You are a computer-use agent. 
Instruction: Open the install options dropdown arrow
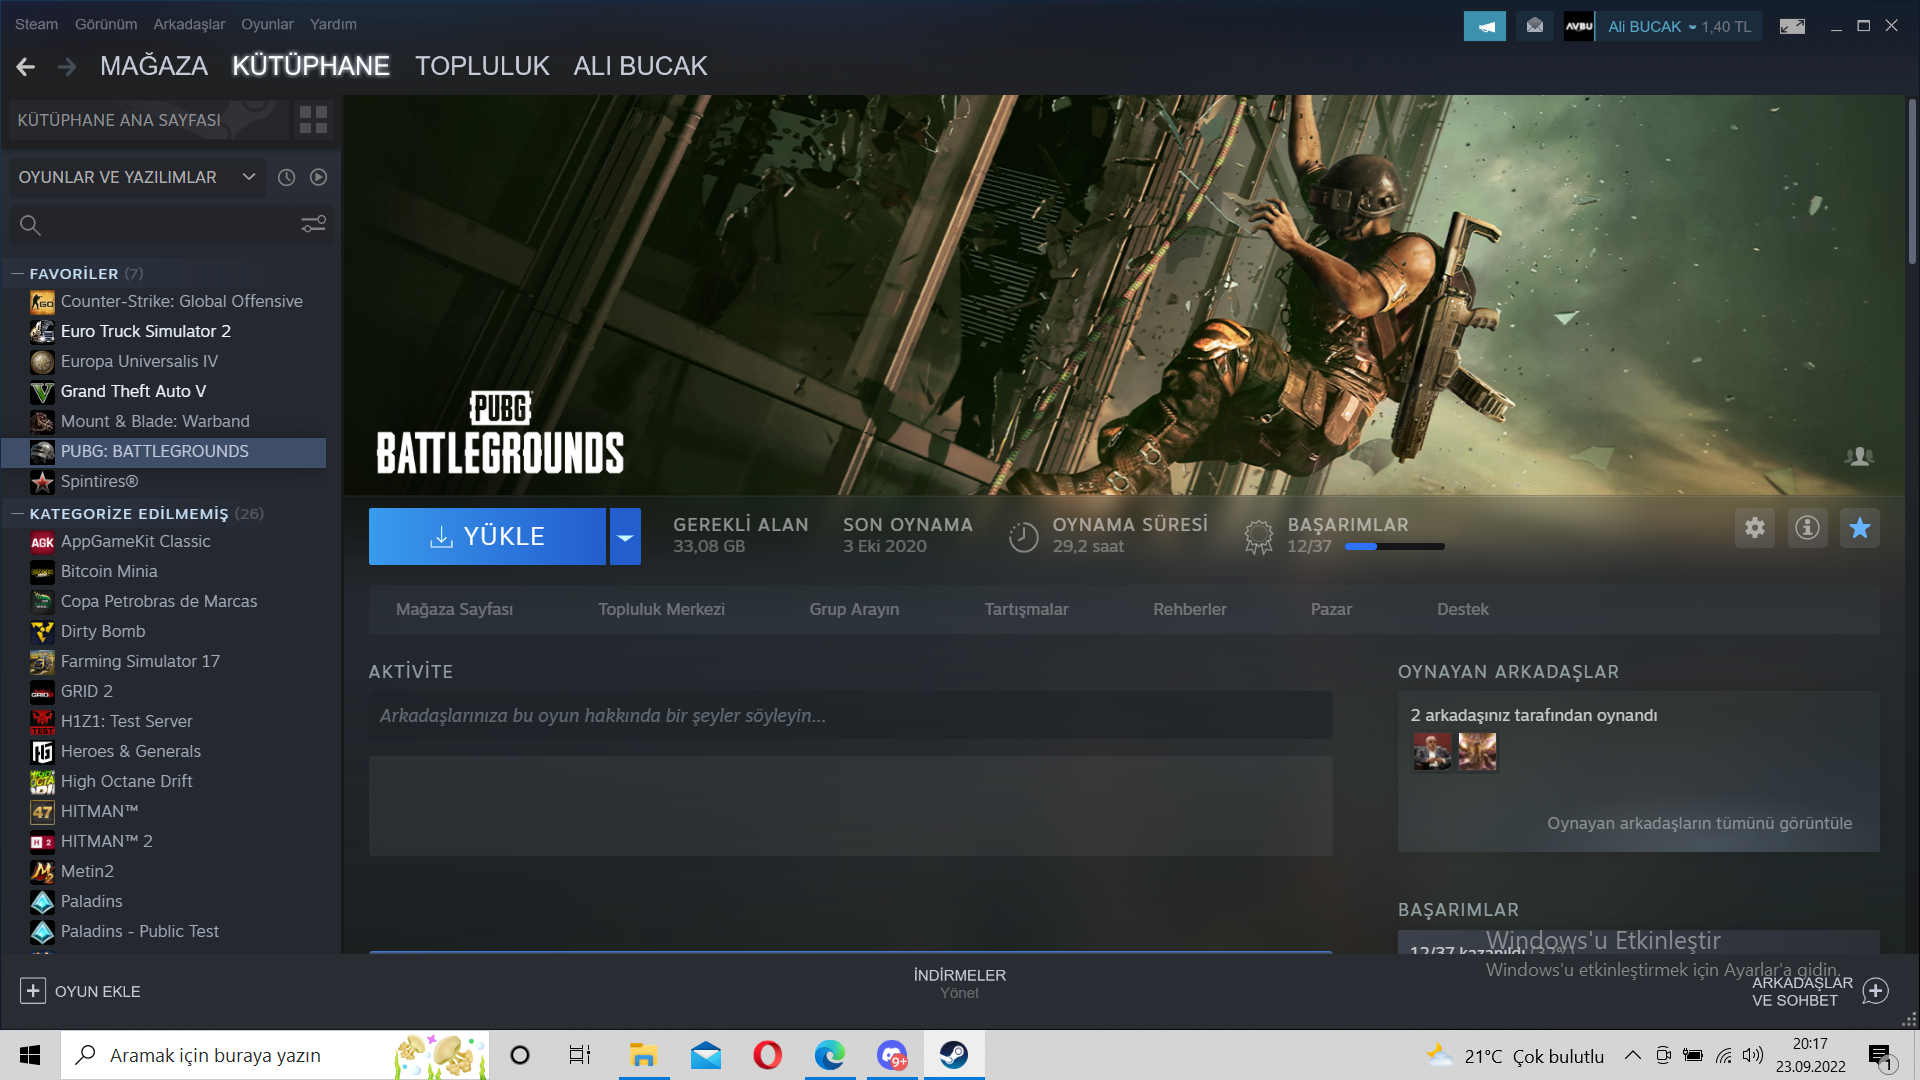tap(625, 537)
